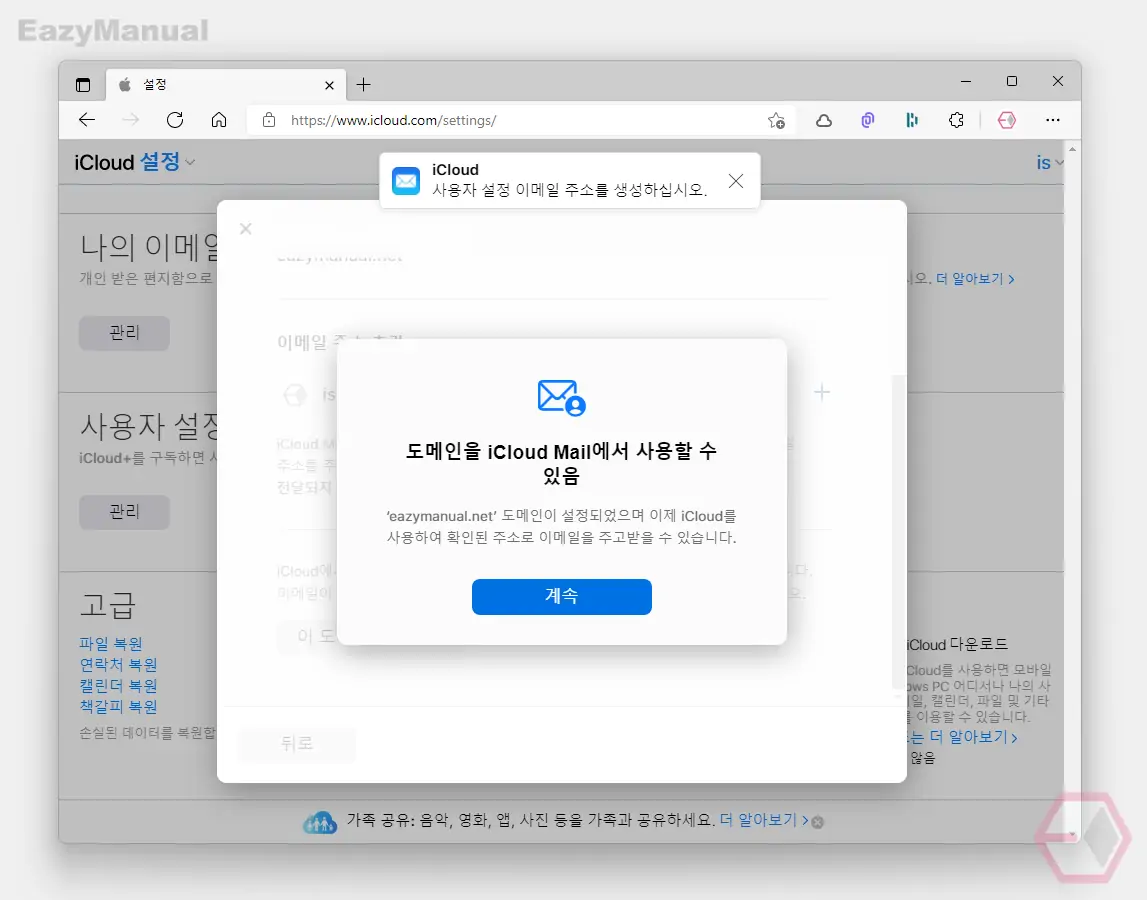Image resolution: width=1147 pixels, height=900 pixels.
Task: Click 관리 under 나의 이메일
Action: pyautogui.click(x=124, y=333)
